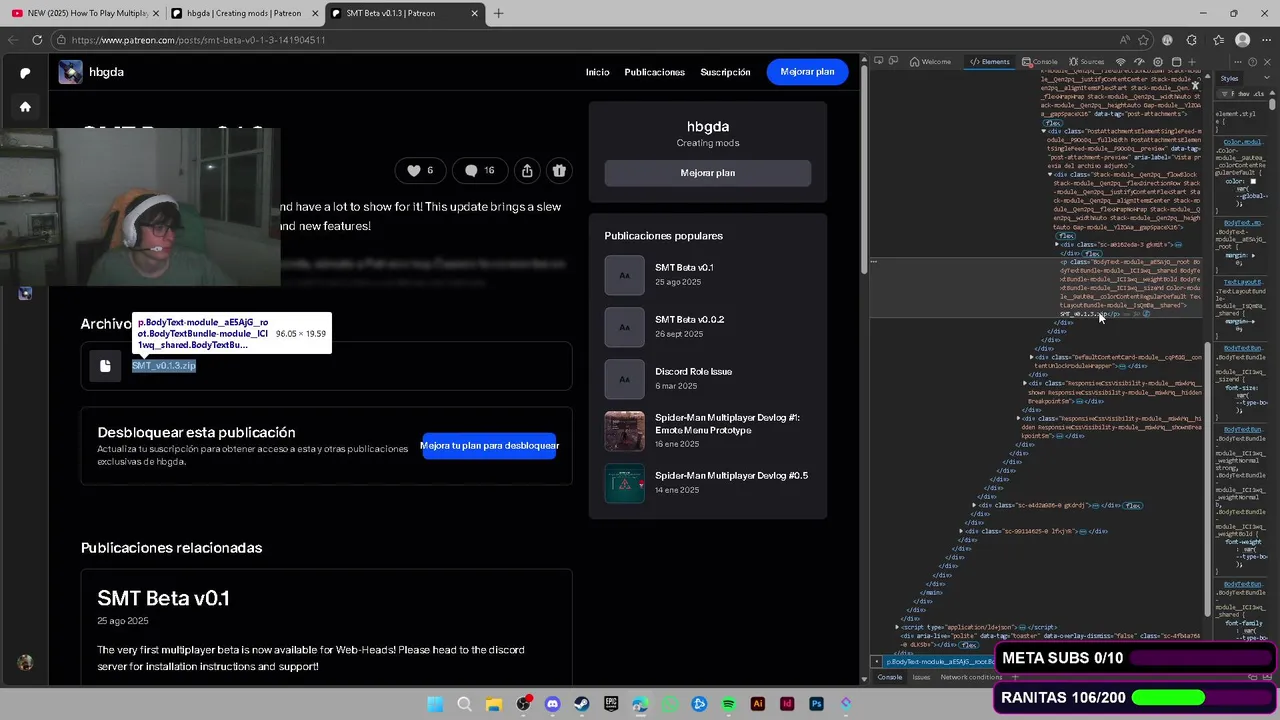Screen dimensions: 1280x720
Task: Toggle the .cls class editor in Styles
Action: [1257, 93]
